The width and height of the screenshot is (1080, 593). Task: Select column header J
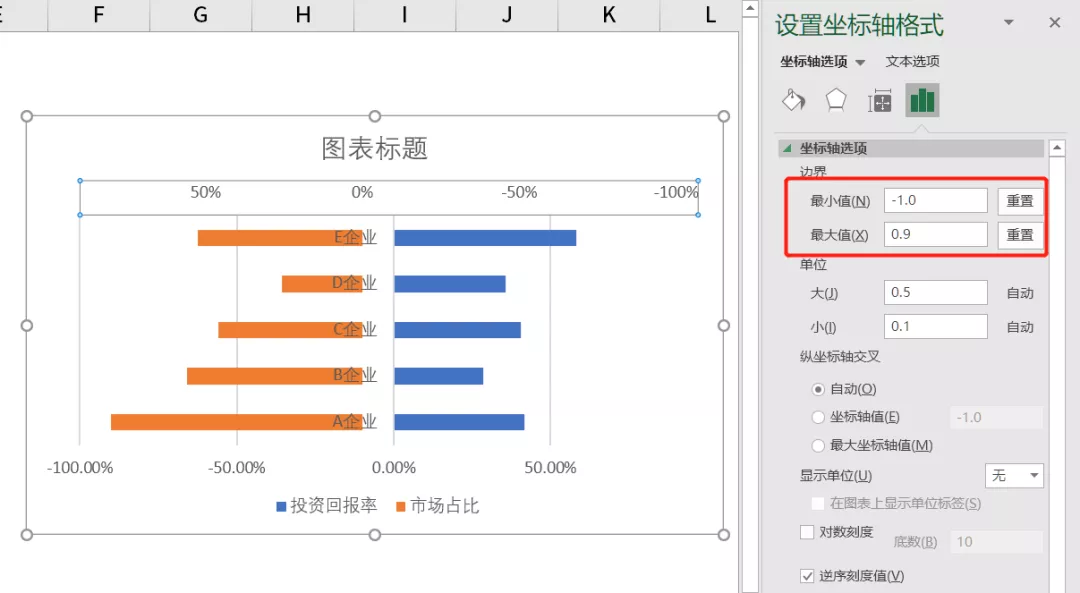(506, 15)
